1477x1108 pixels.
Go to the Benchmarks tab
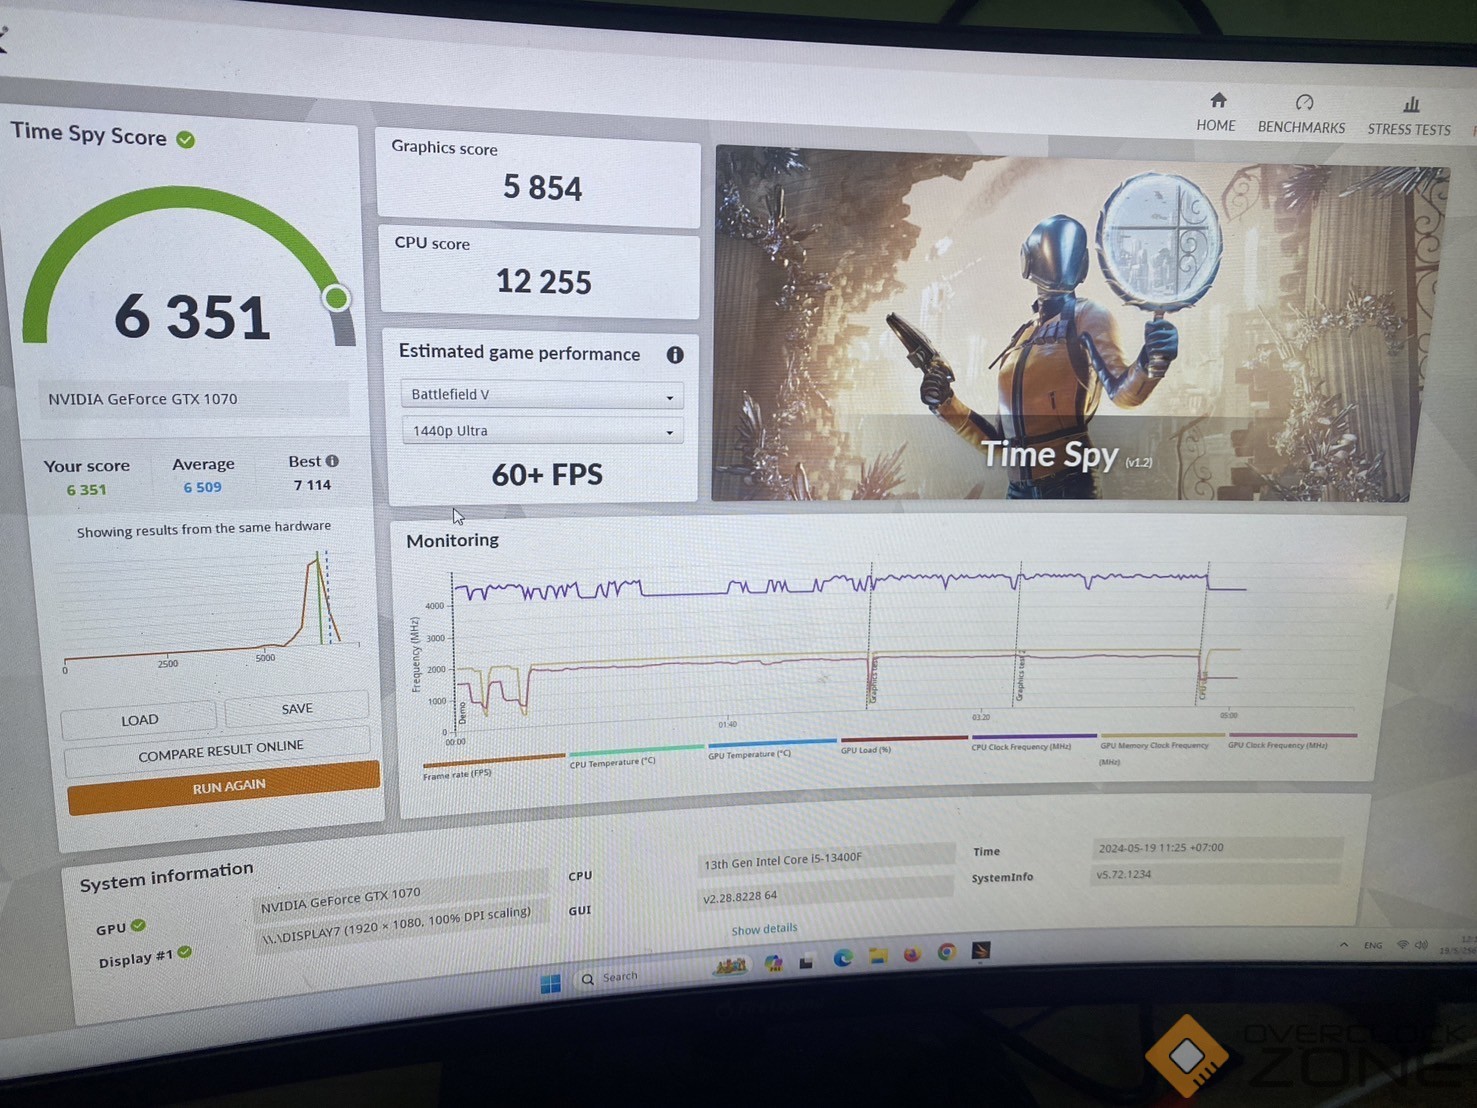click(1301, 114)
